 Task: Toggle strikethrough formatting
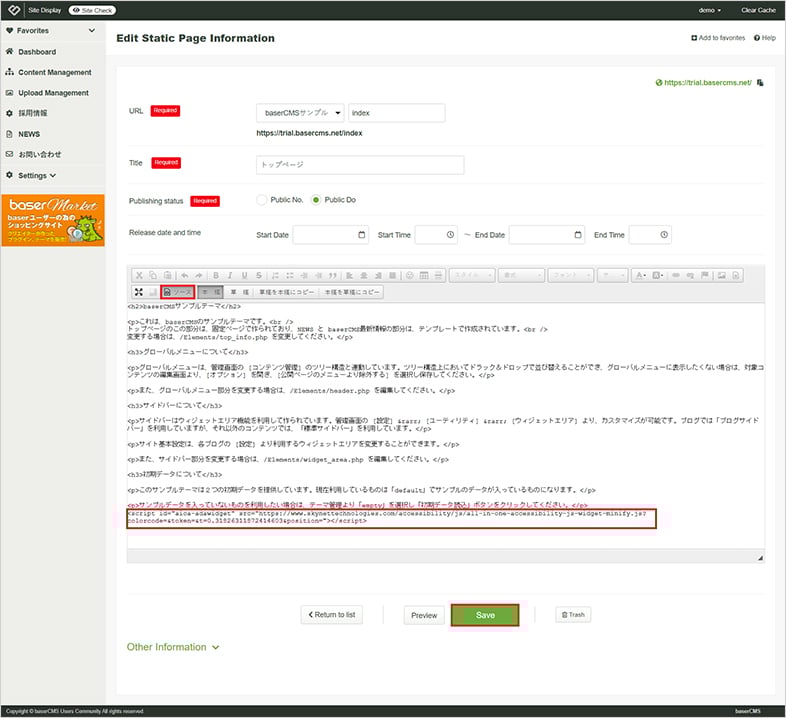point(259,275)
